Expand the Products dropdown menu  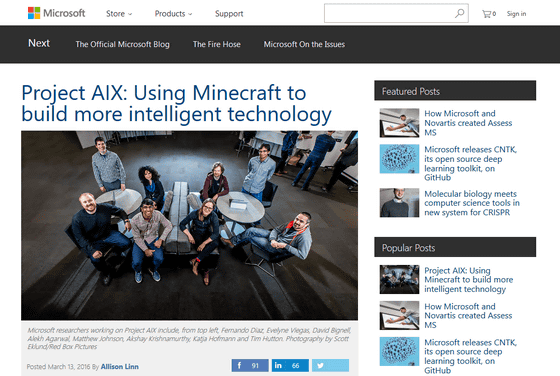coord(173,14)
